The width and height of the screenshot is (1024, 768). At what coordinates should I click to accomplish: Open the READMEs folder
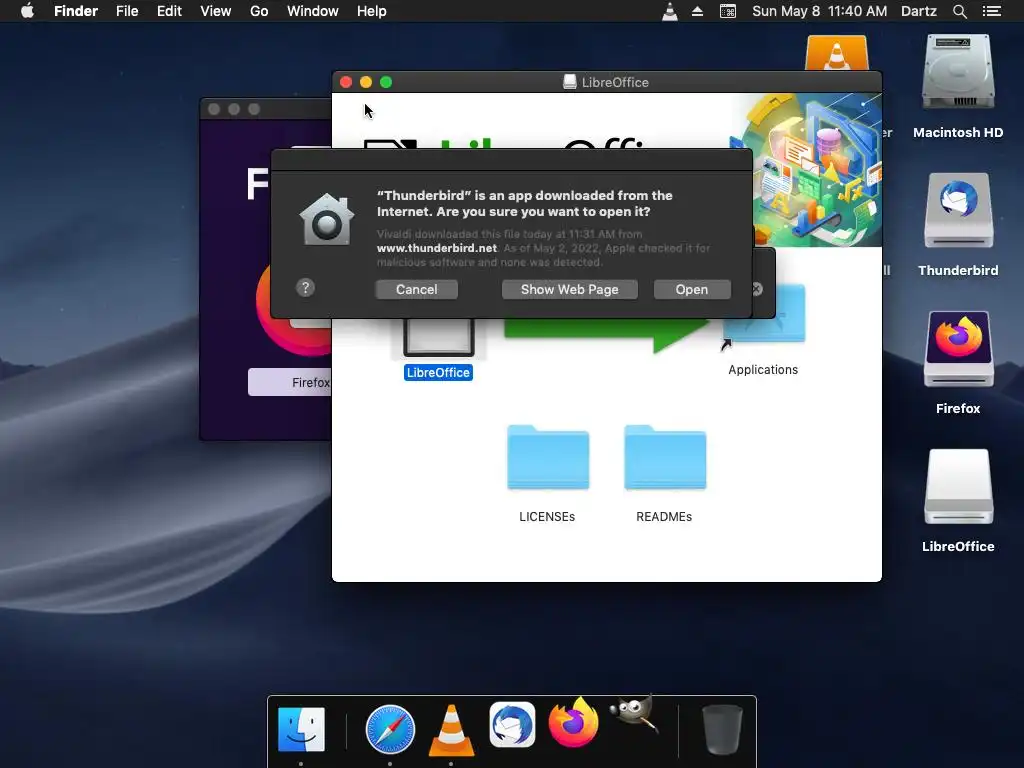coord(665,457)
